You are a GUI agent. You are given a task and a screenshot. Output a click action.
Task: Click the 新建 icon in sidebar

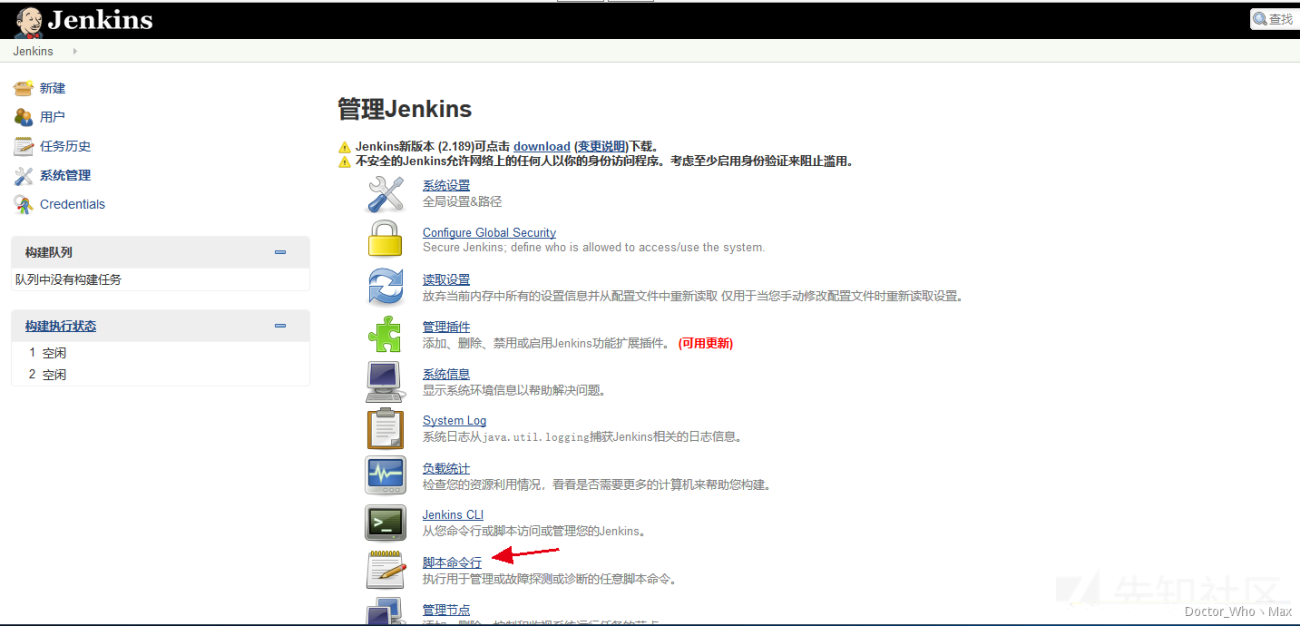[23, 88]
